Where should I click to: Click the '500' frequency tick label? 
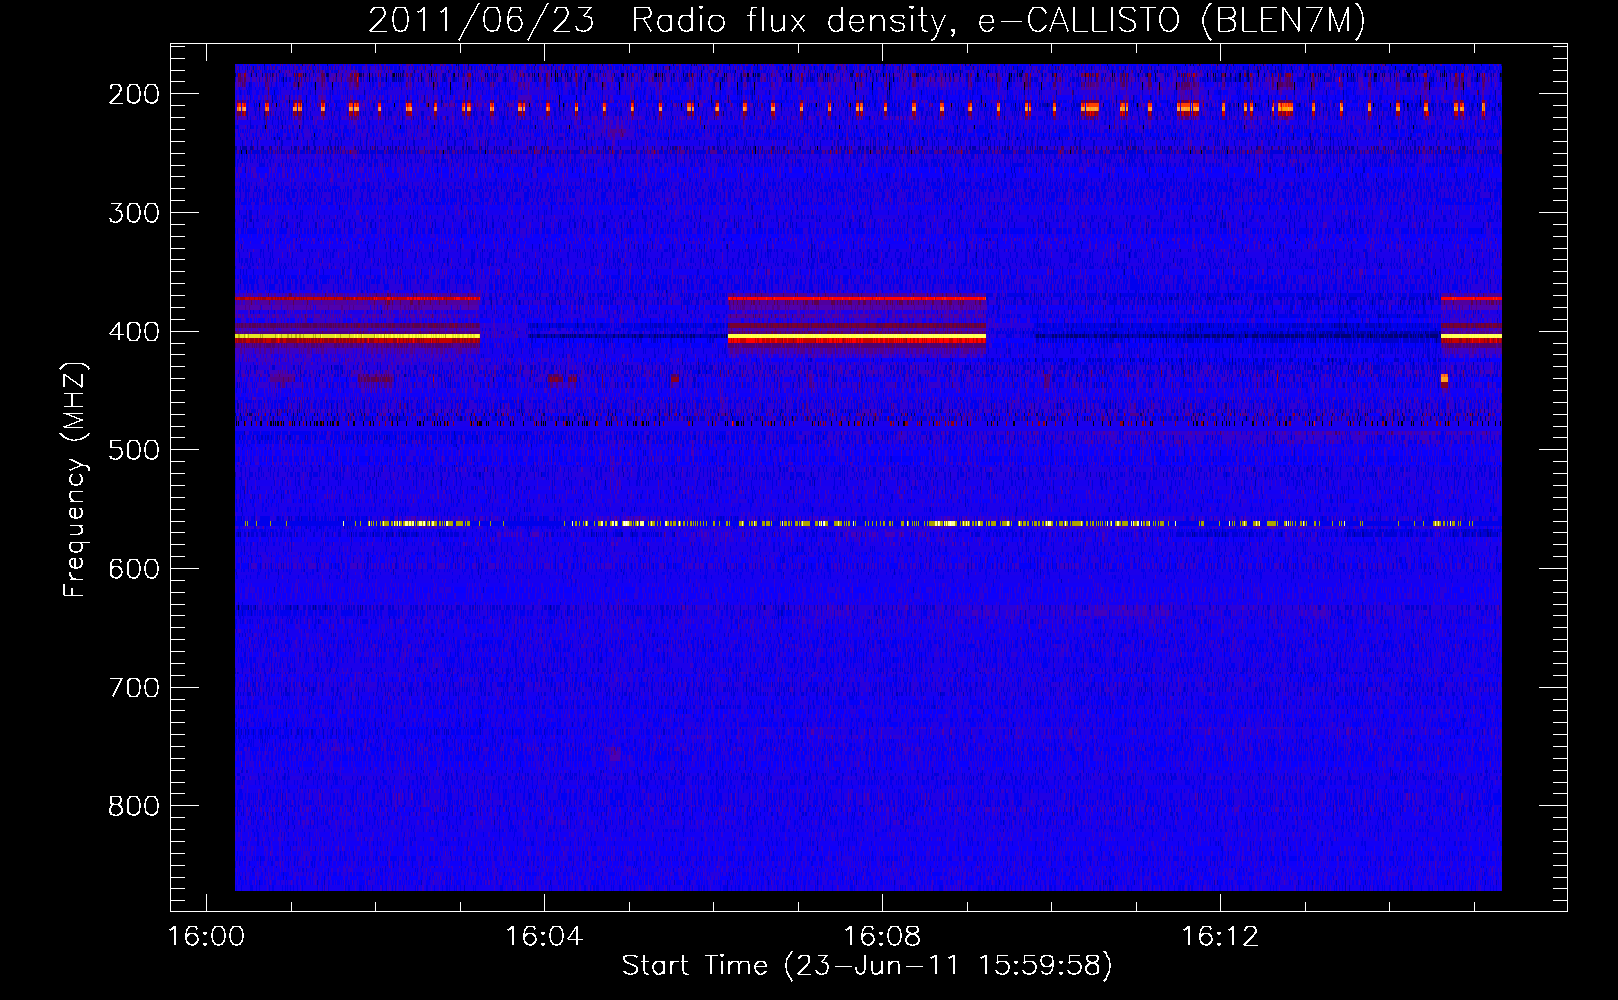(134, 450)
